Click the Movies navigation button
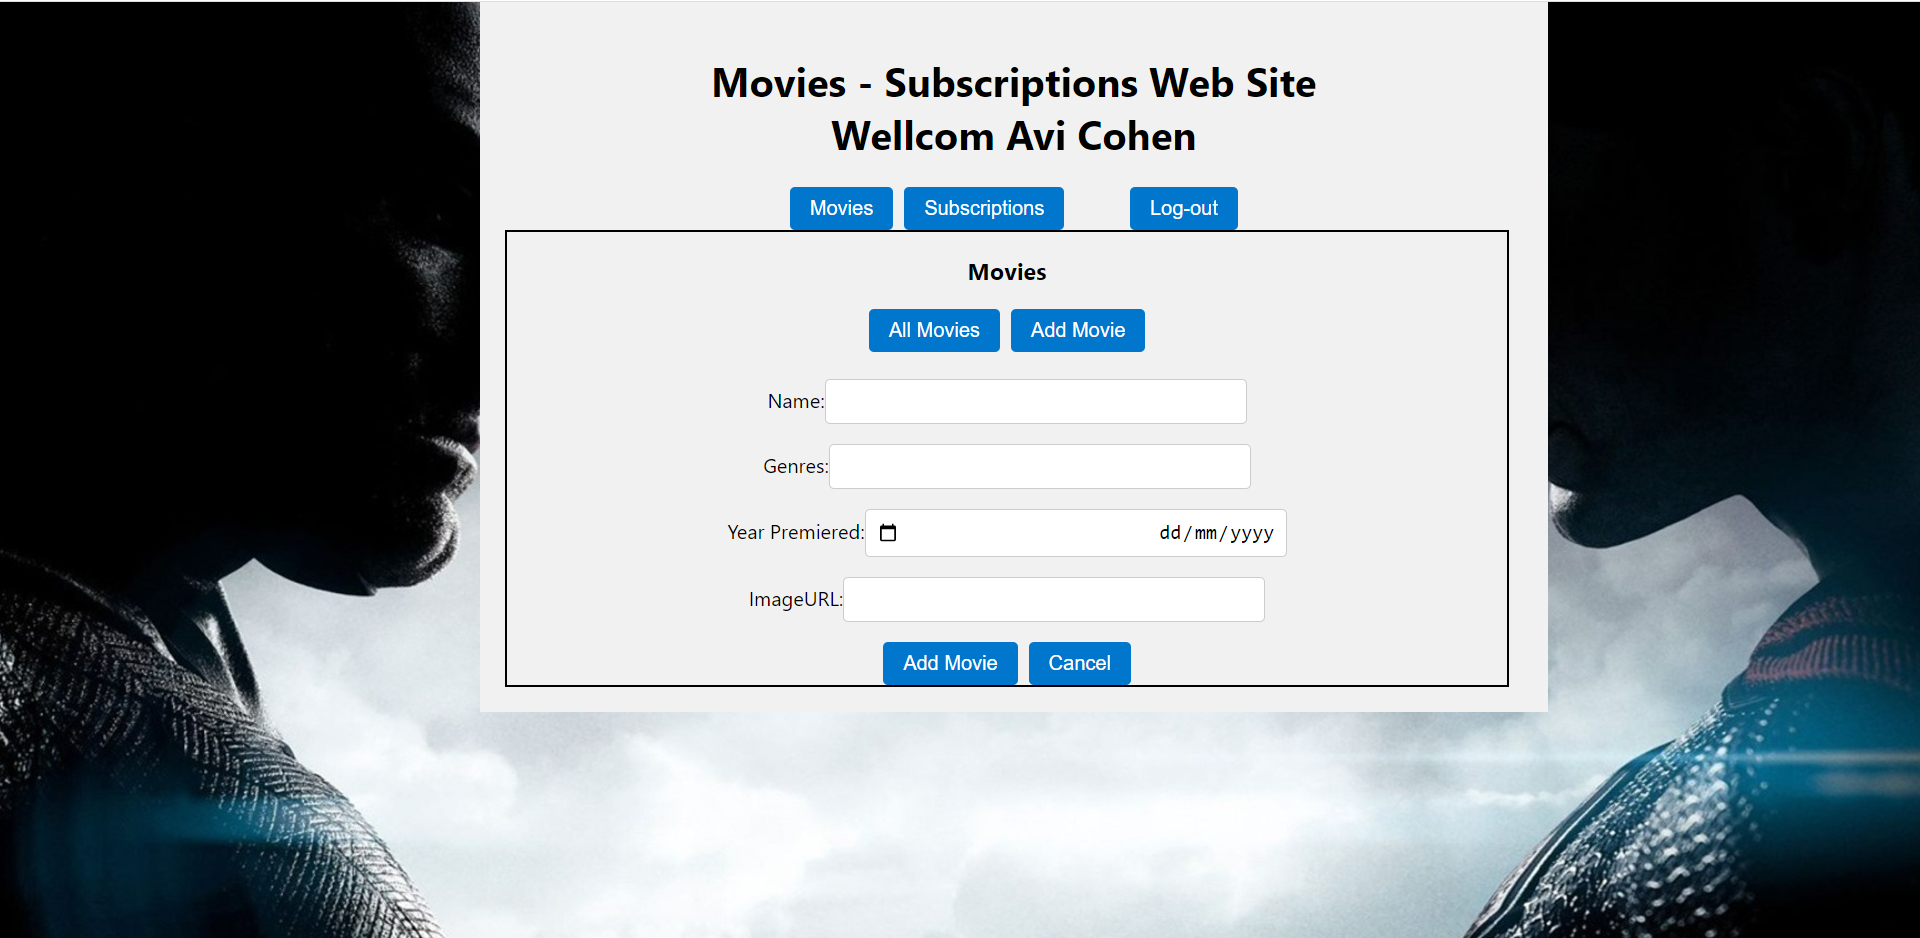 (840, 208)
